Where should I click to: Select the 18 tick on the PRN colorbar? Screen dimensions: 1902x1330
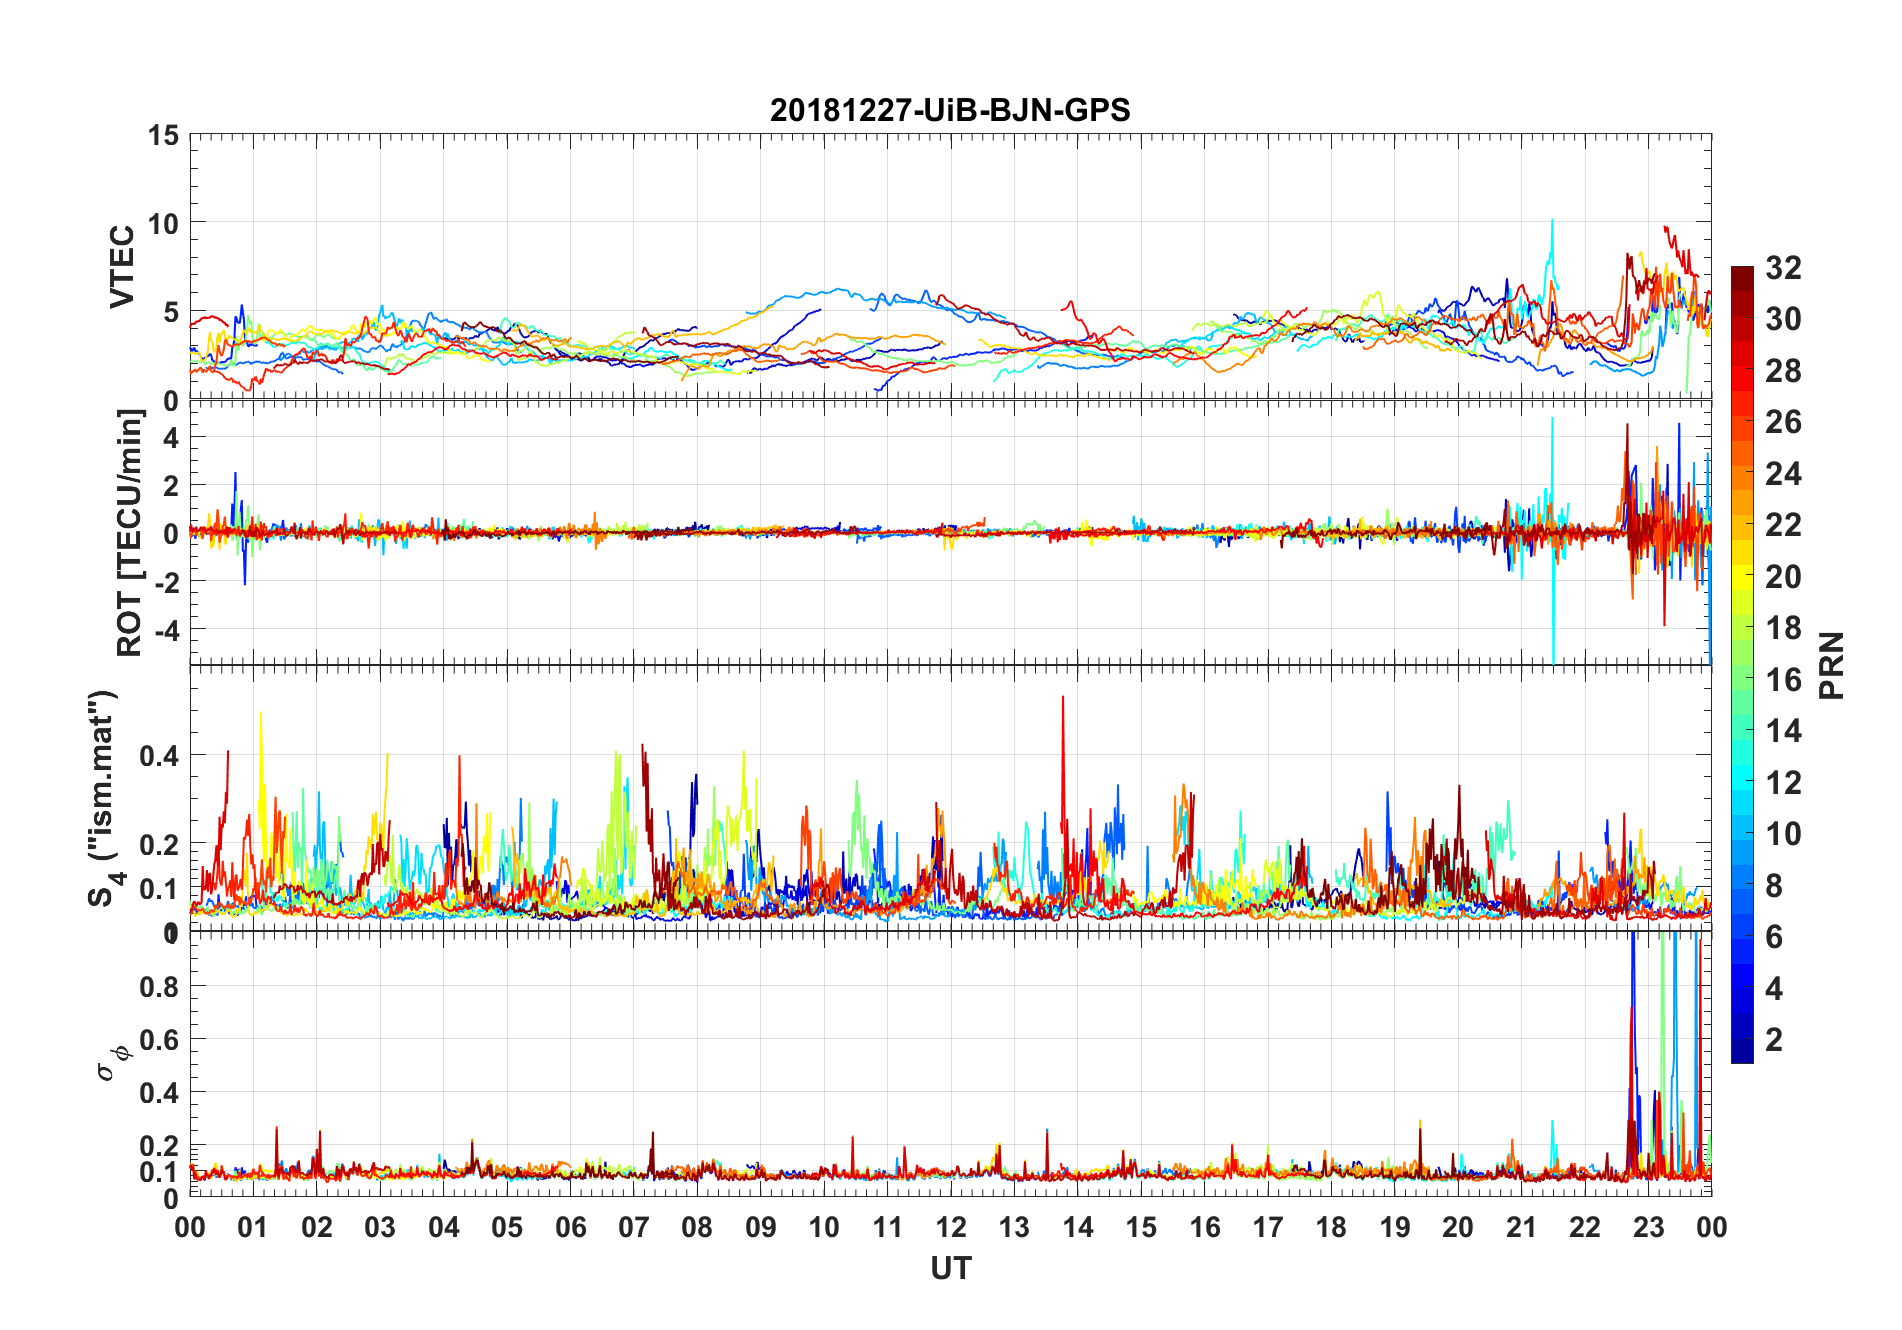tap(1784, 627)
